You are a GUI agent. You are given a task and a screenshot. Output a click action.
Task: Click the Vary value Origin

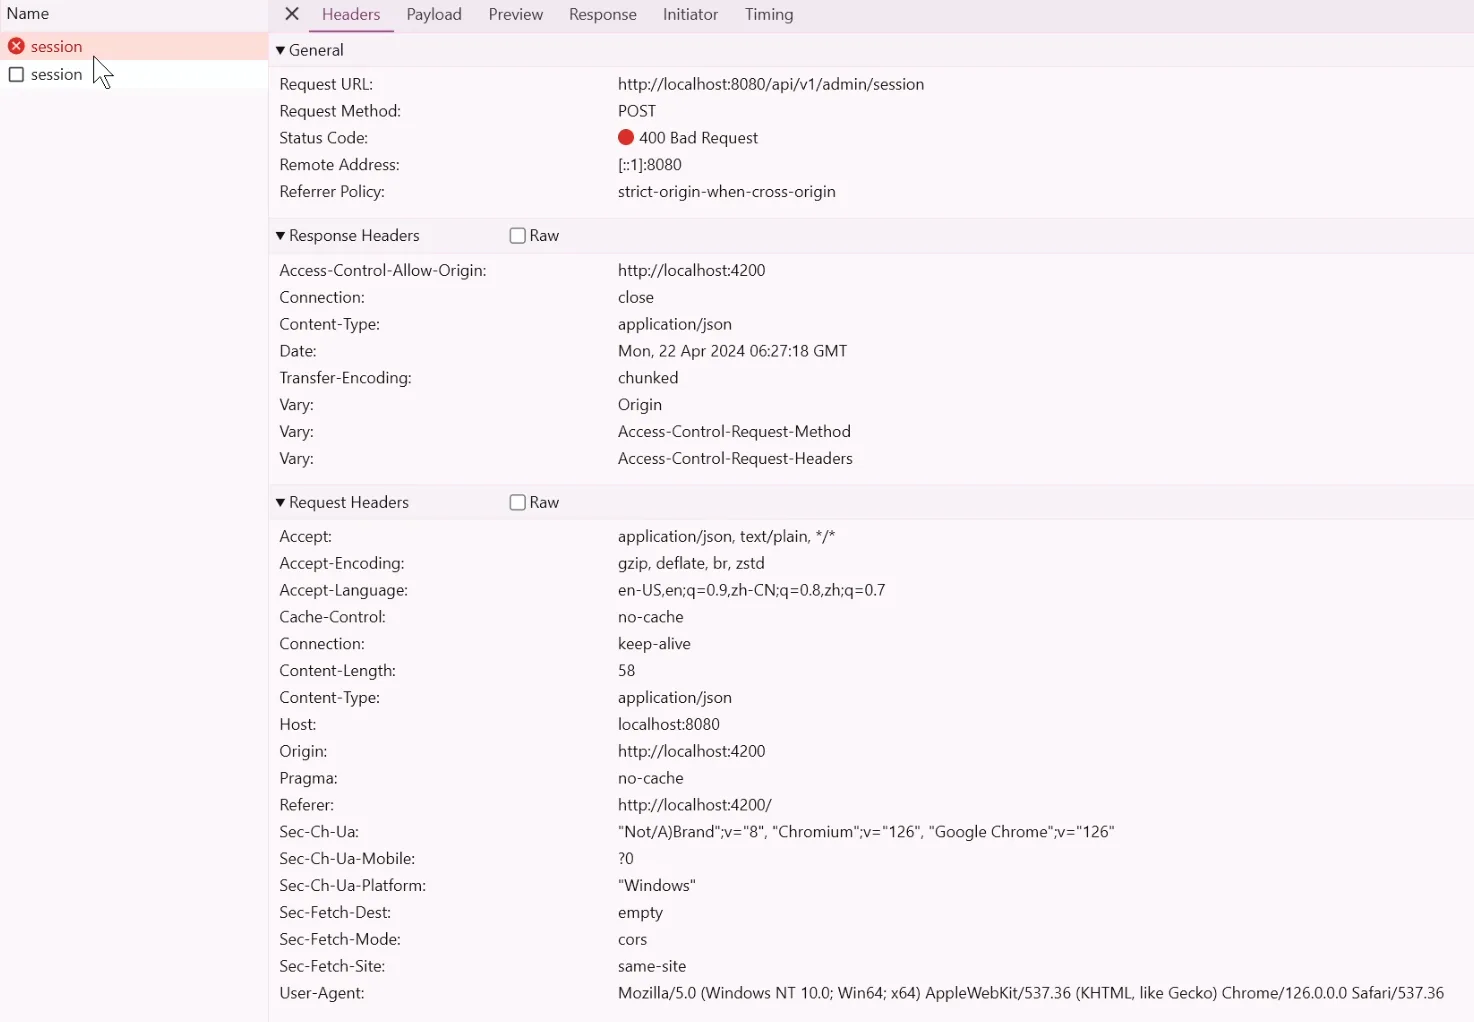(640, 406)
